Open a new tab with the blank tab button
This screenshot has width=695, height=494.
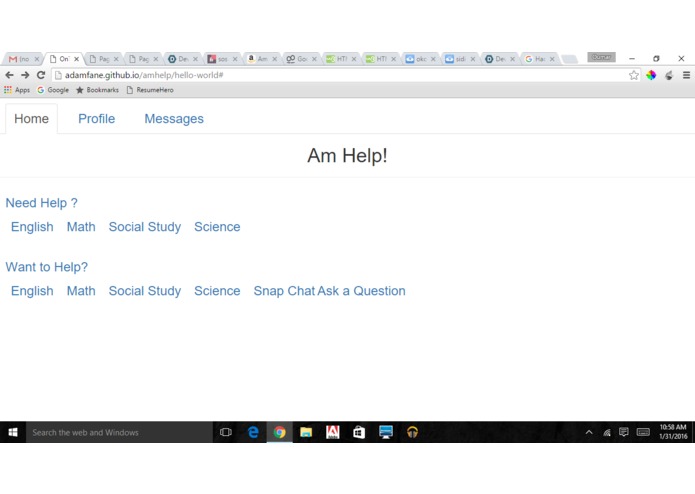point(570,59)
